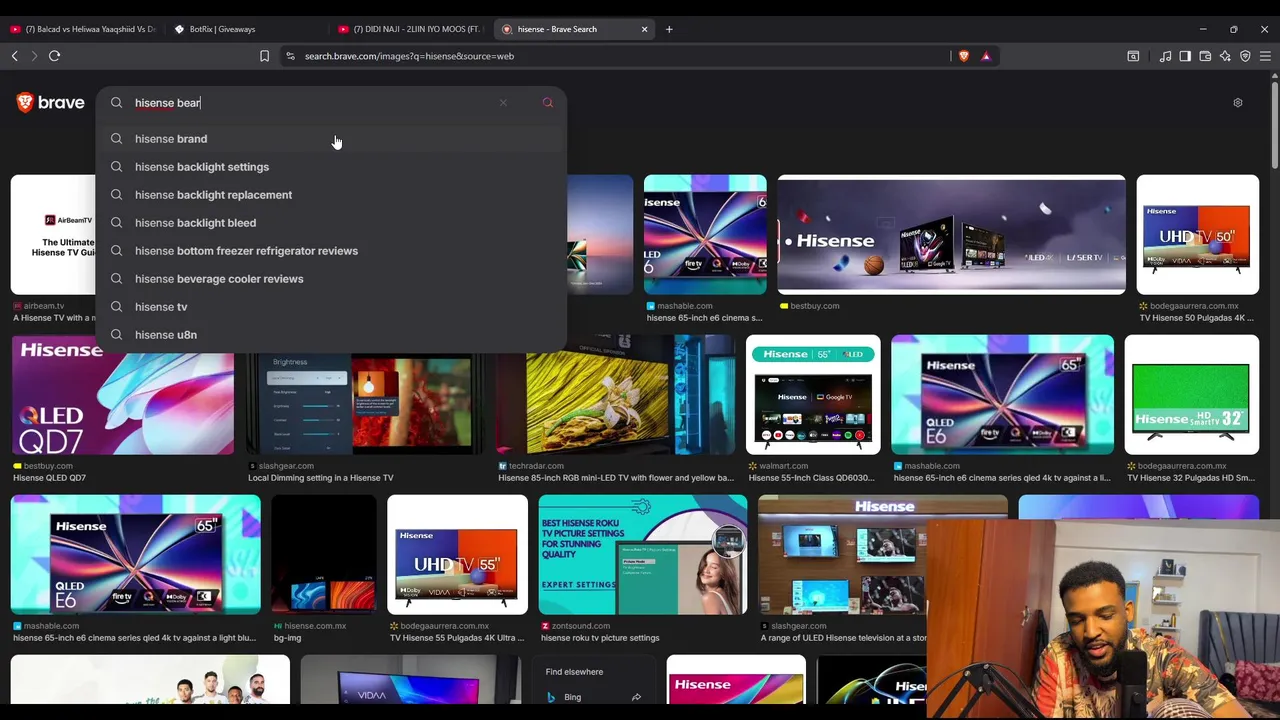The image size is (1280, 720).
Task: Click the Brave logo home link
Action: click(50, 102)
